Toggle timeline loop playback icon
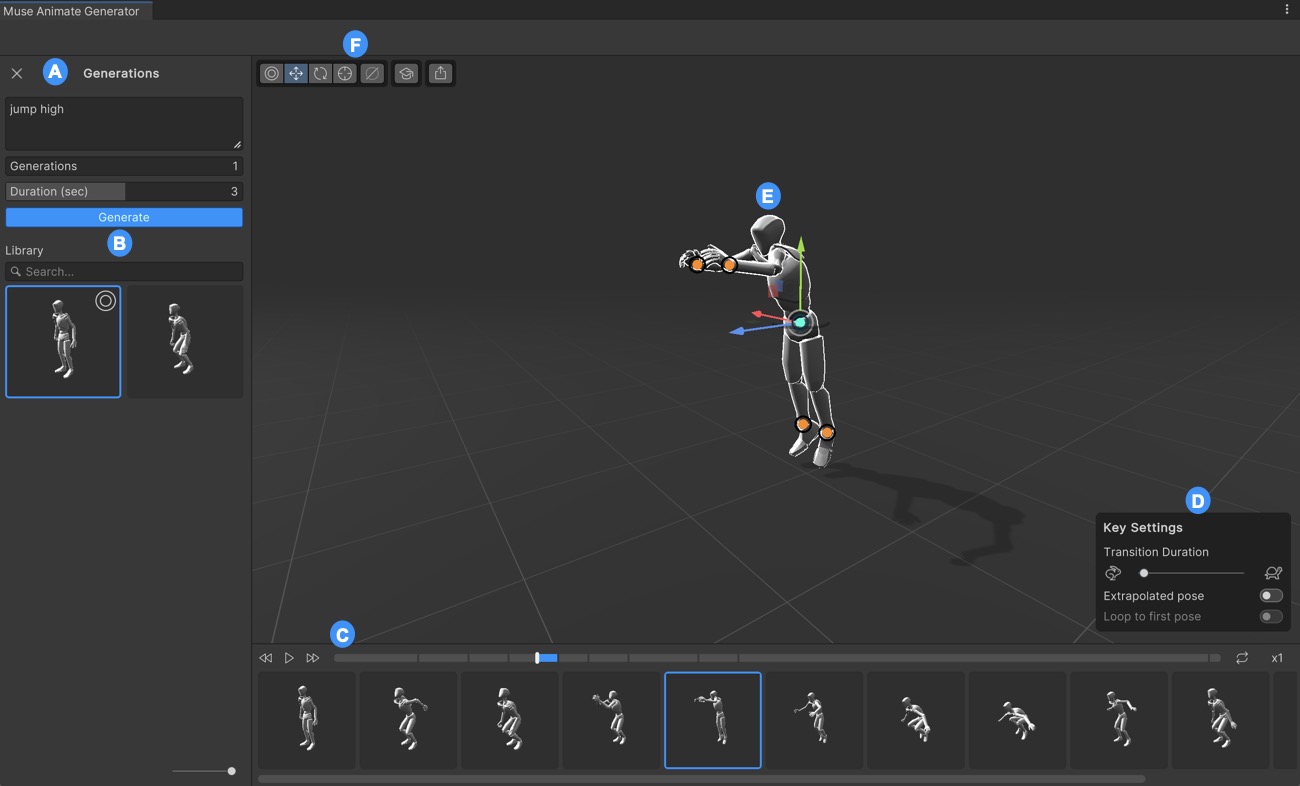 tap(1242, 658)
